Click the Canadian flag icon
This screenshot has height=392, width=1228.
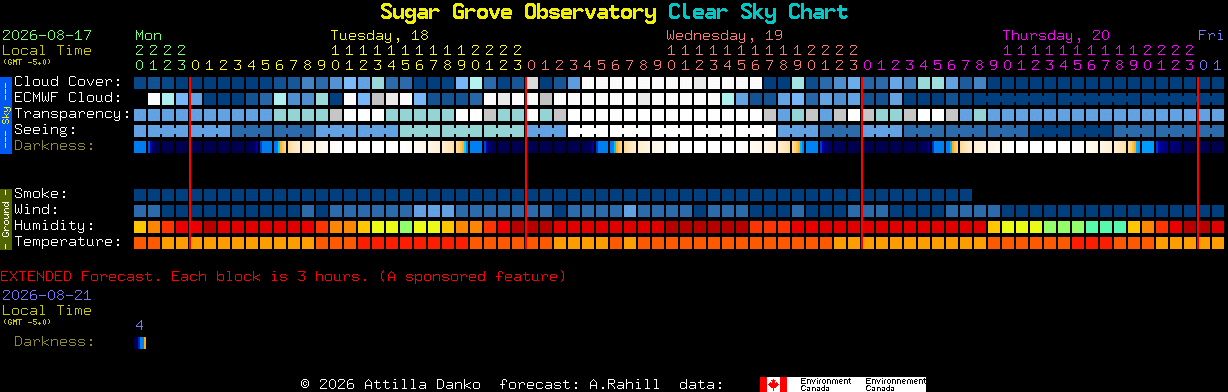pos(773,384)
